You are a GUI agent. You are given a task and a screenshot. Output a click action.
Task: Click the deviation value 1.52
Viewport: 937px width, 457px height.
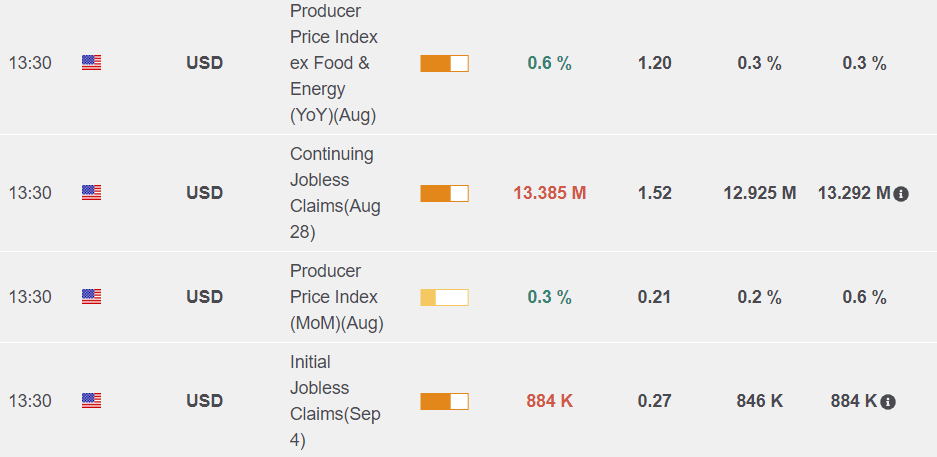(655, 193)
